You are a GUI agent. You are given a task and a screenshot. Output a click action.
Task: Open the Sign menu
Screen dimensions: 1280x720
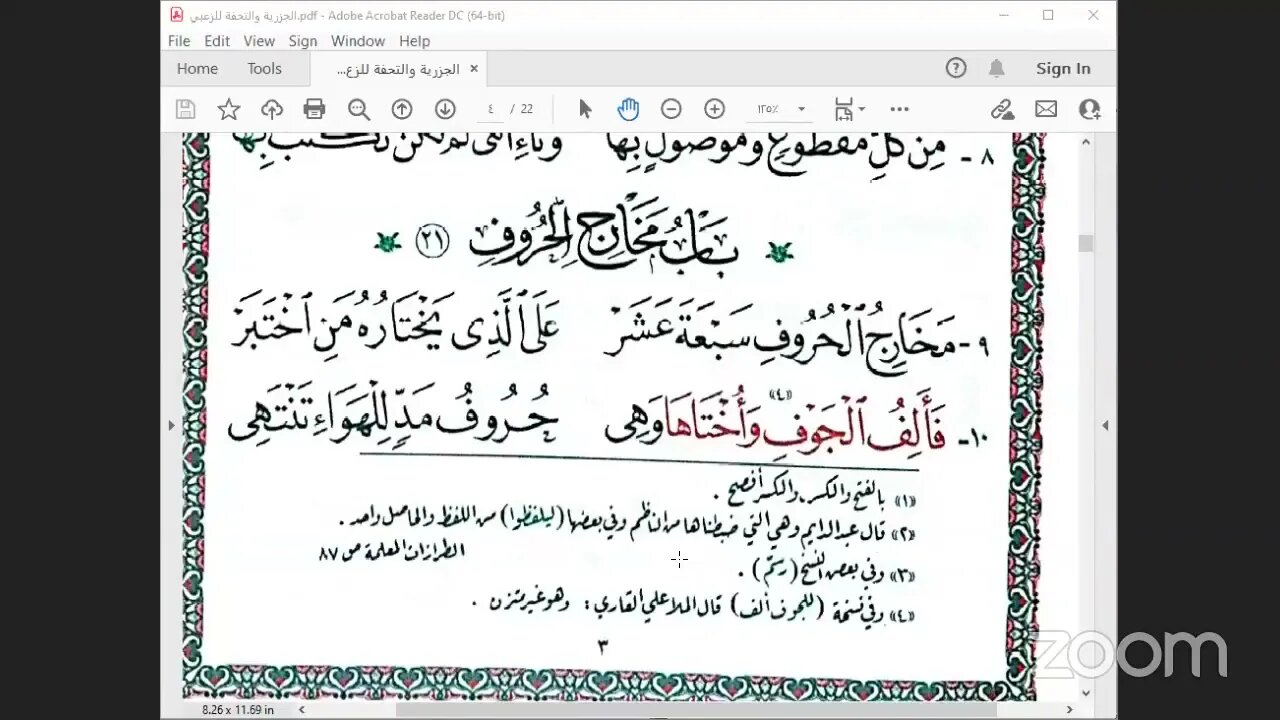pos(303,41)
